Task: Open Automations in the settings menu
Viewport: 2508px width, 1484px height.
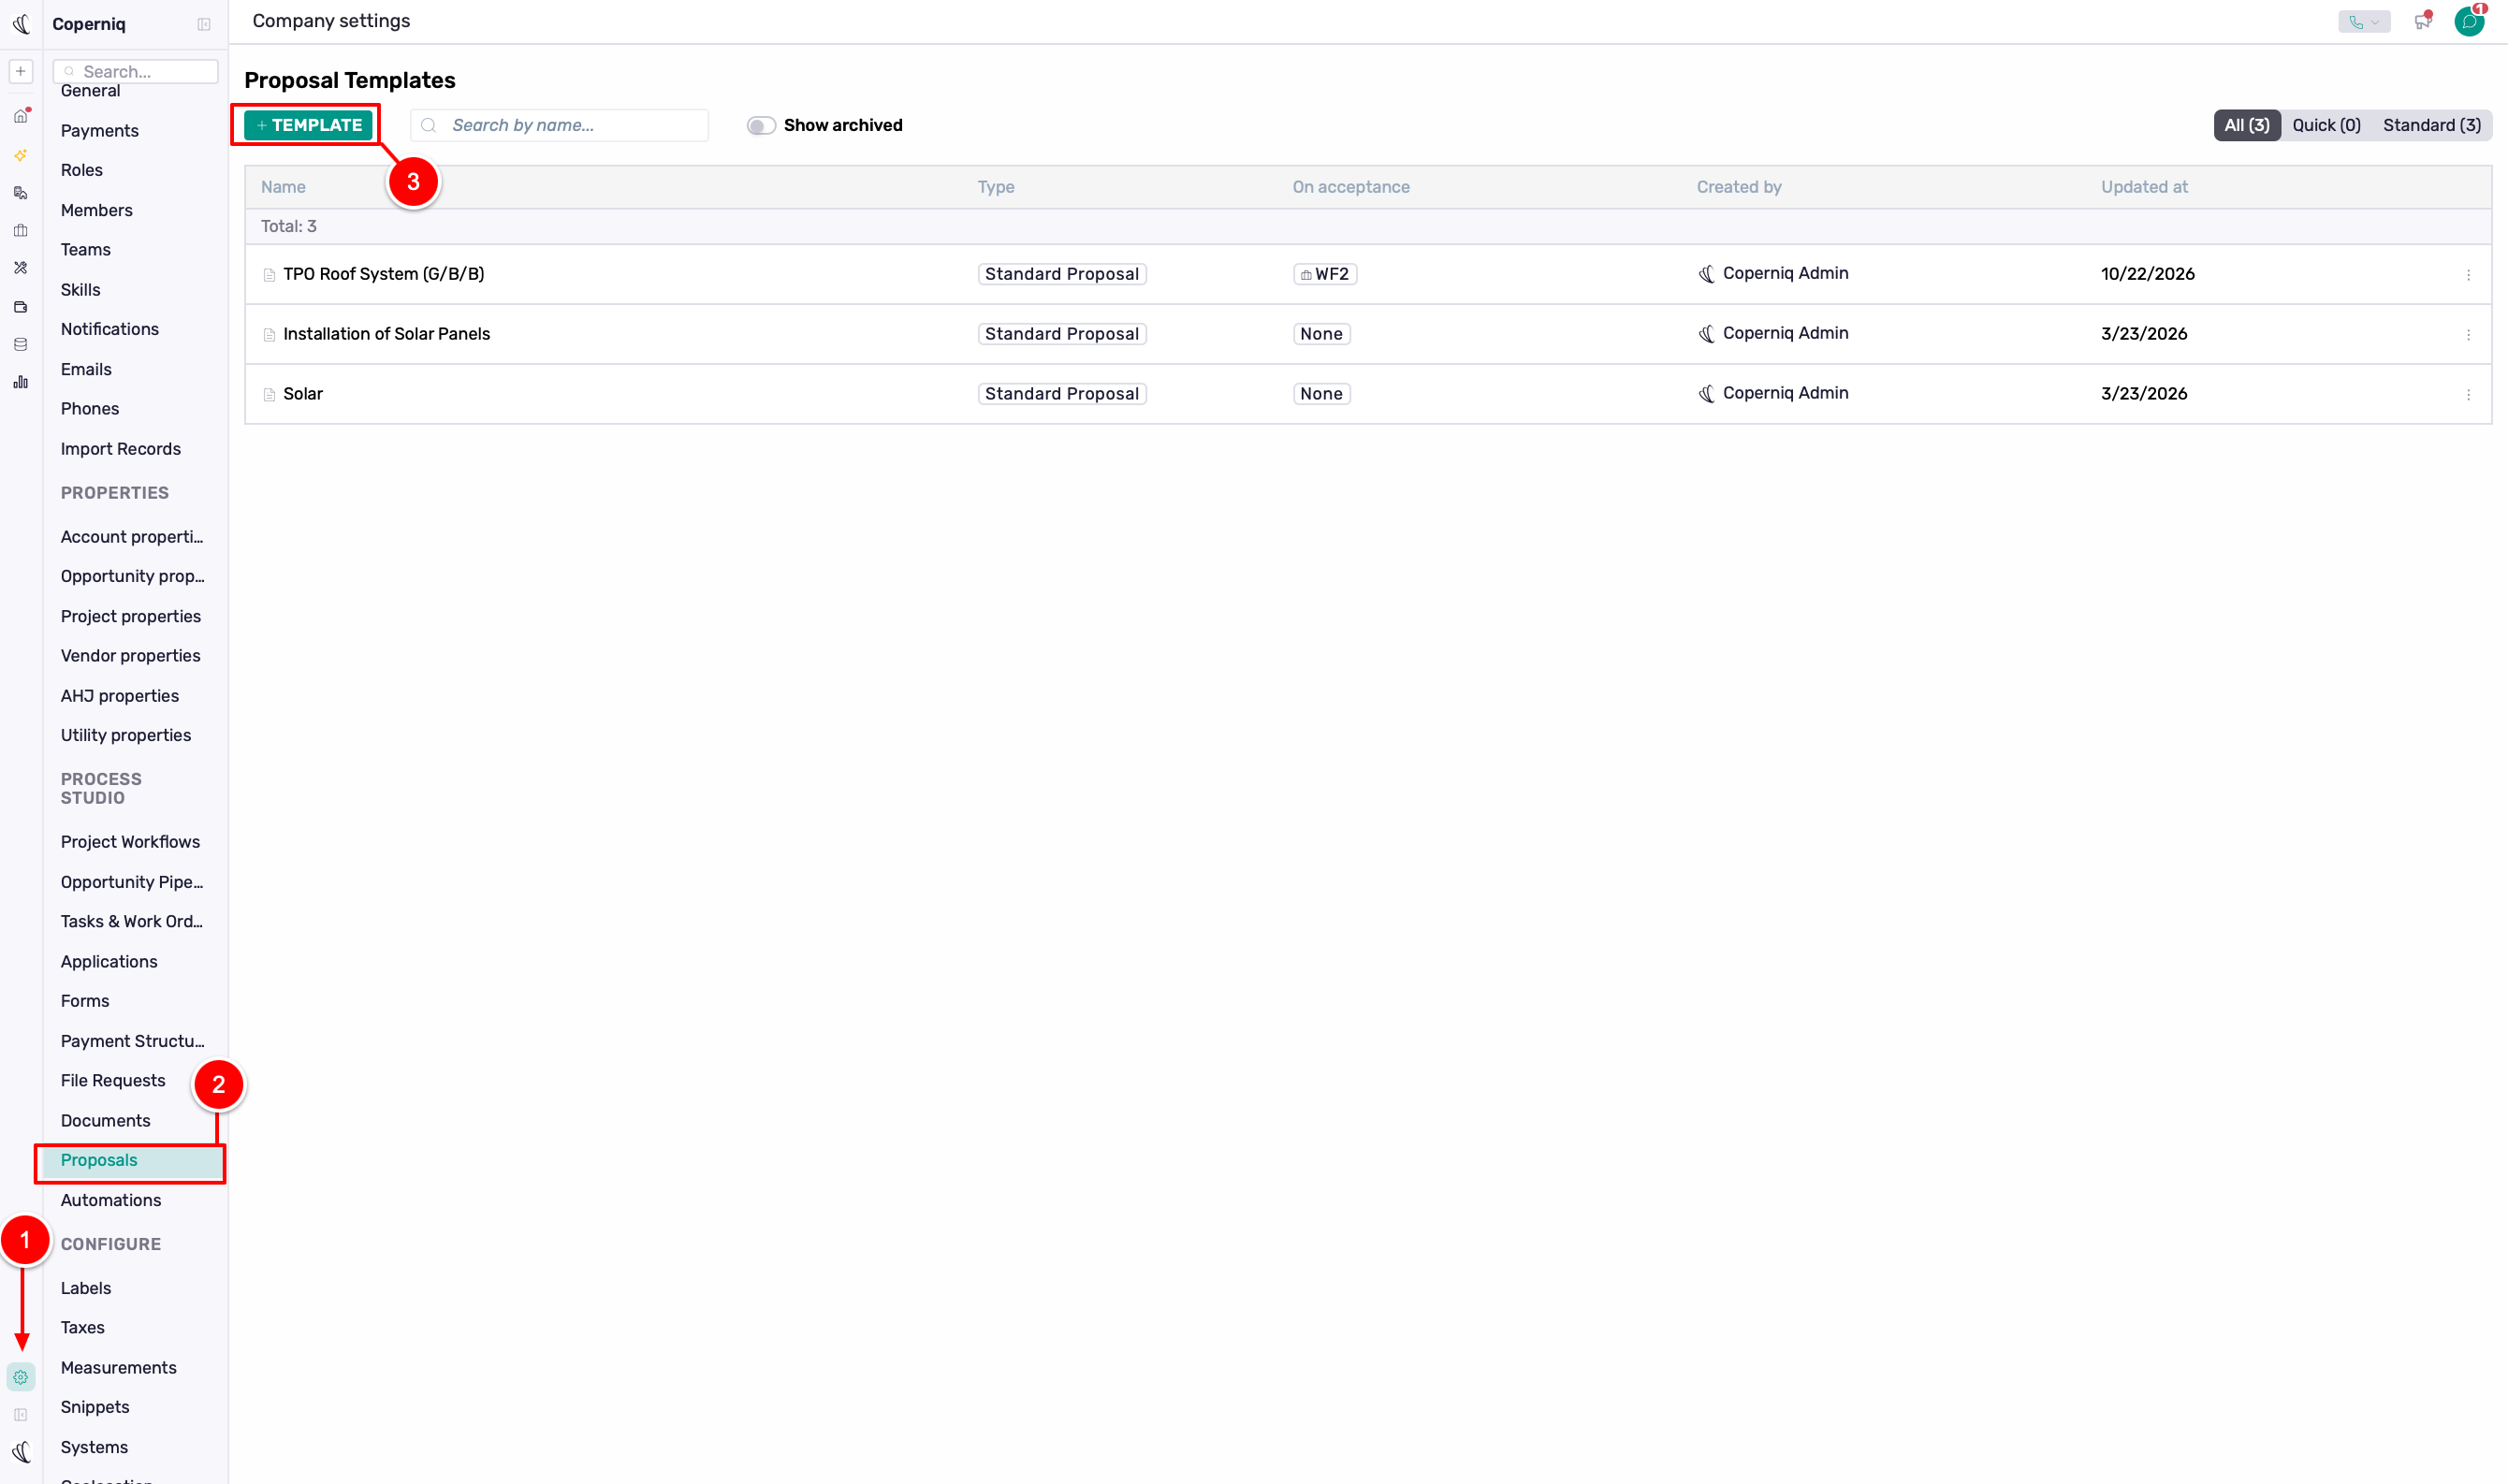Action: coord(111,1200)
